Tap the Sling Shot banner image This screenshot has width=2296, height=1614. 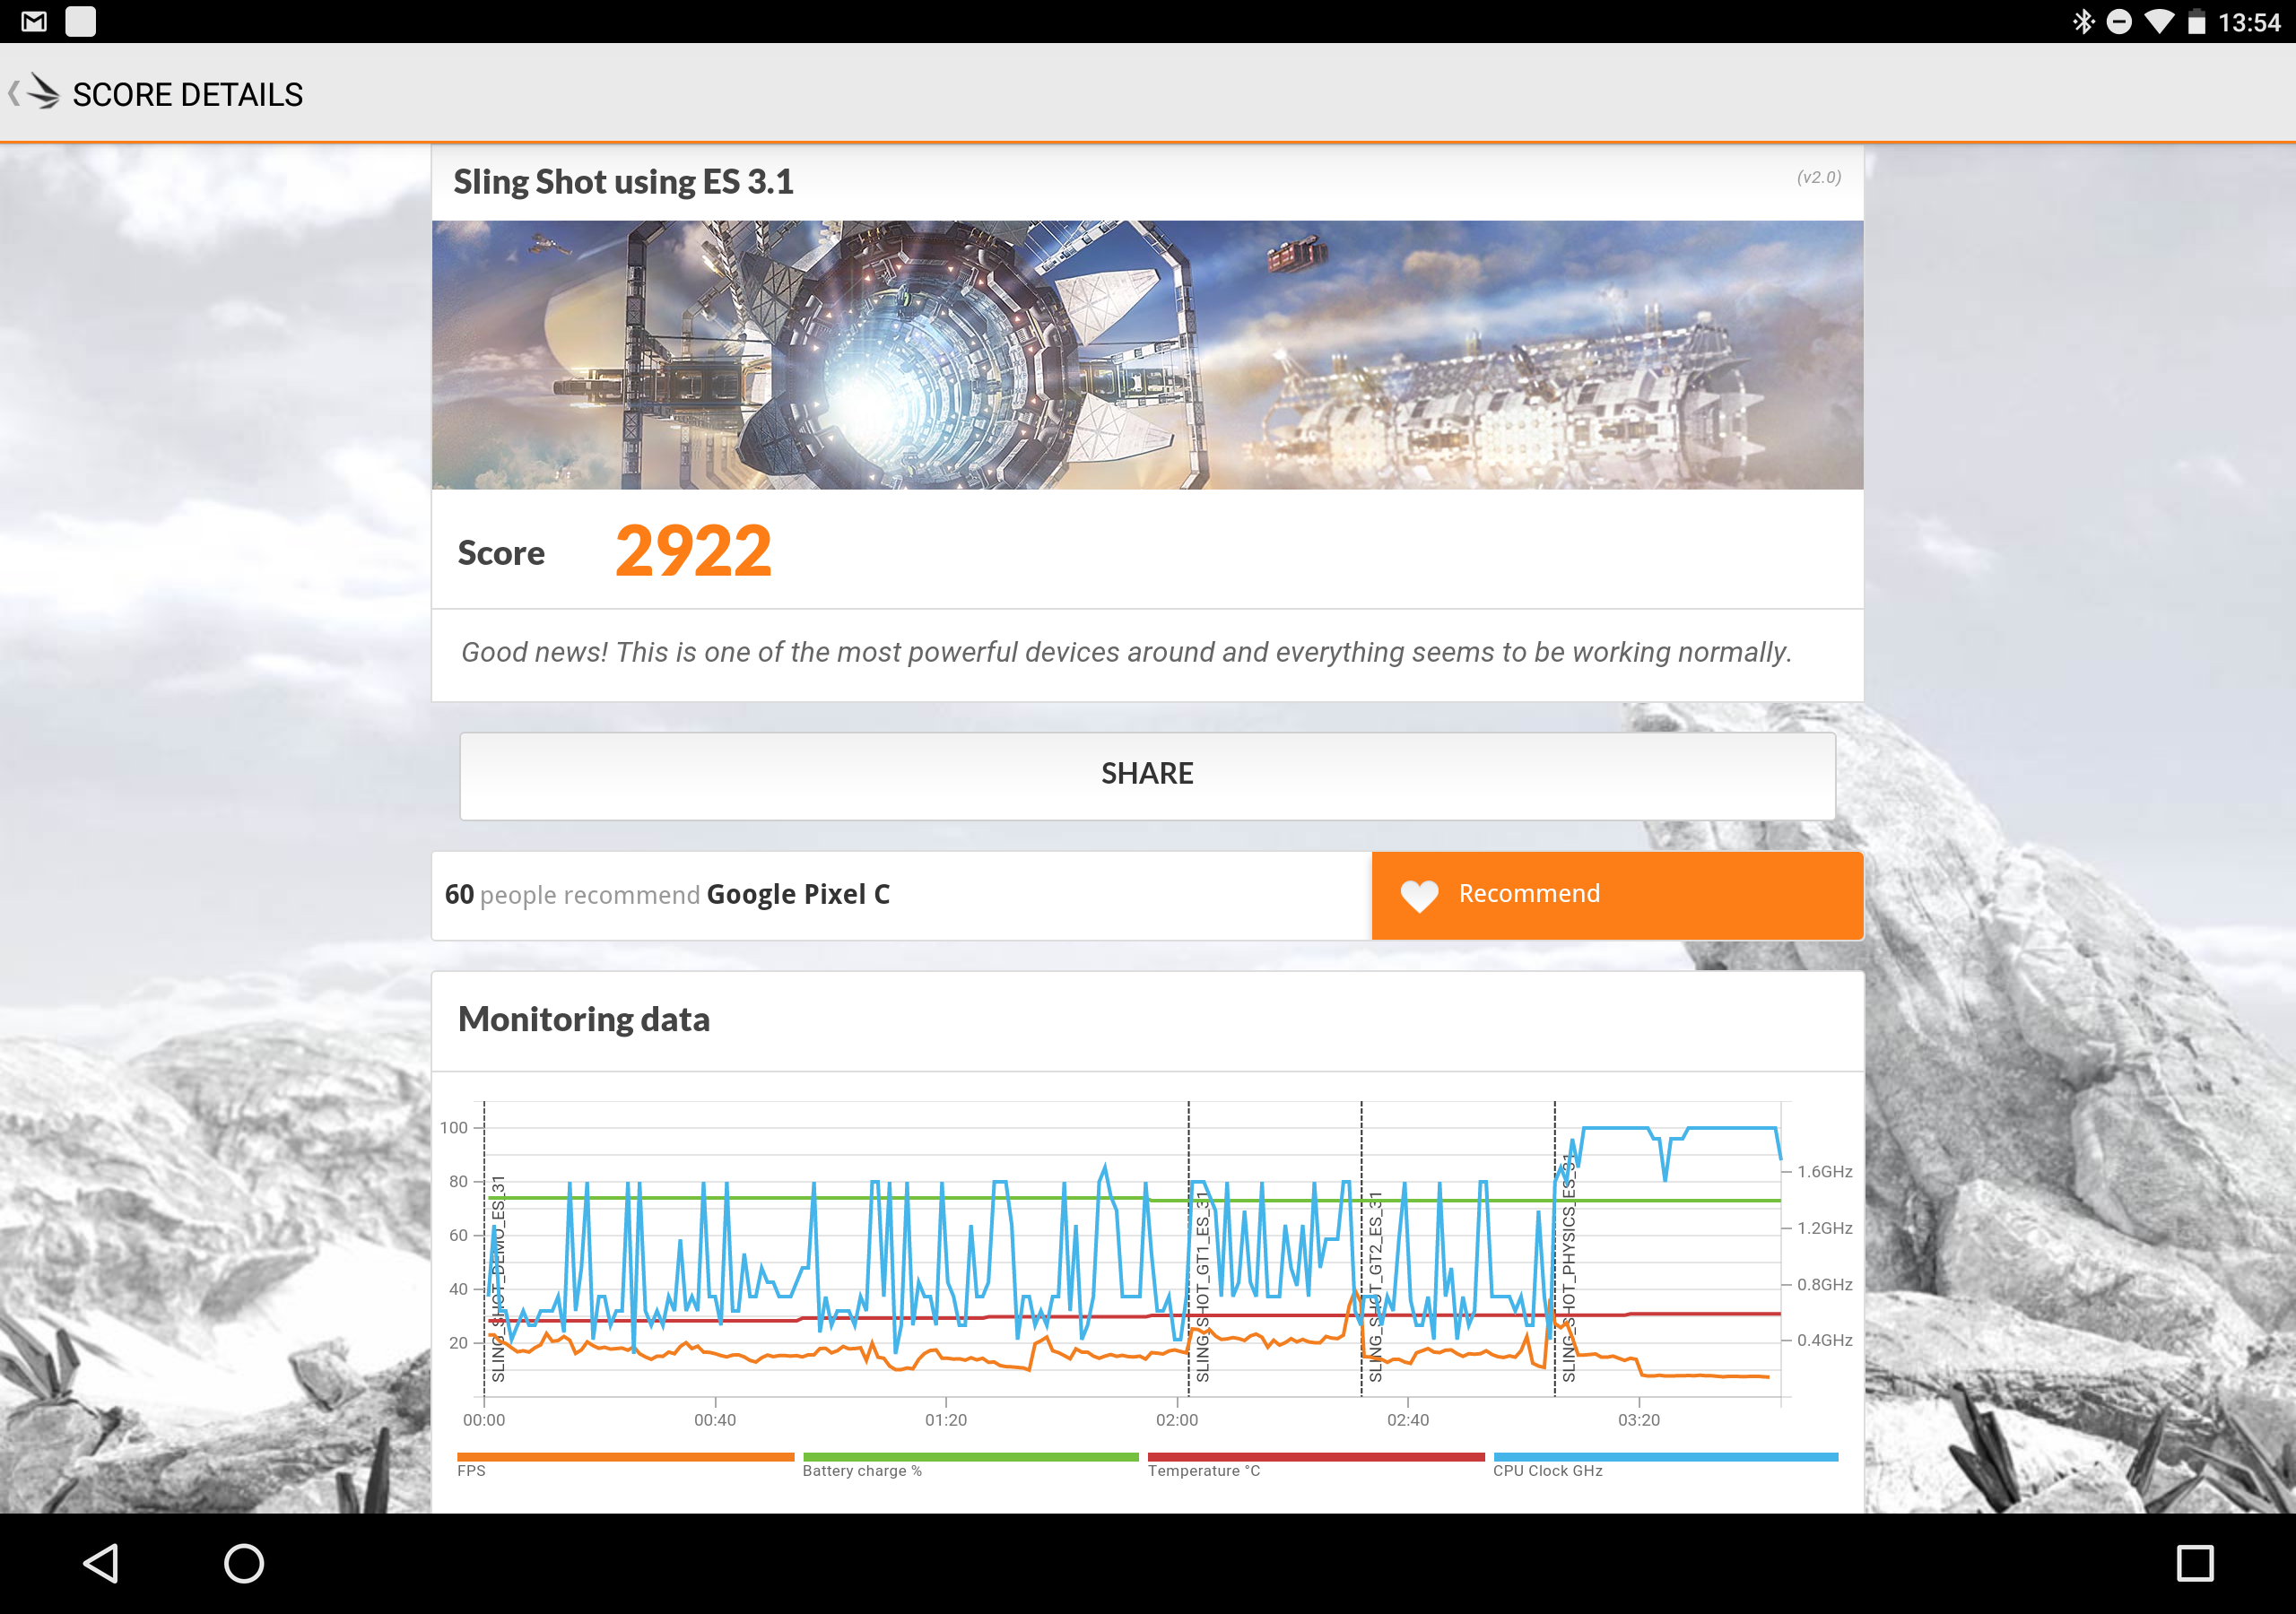[x=1147, y=355]
